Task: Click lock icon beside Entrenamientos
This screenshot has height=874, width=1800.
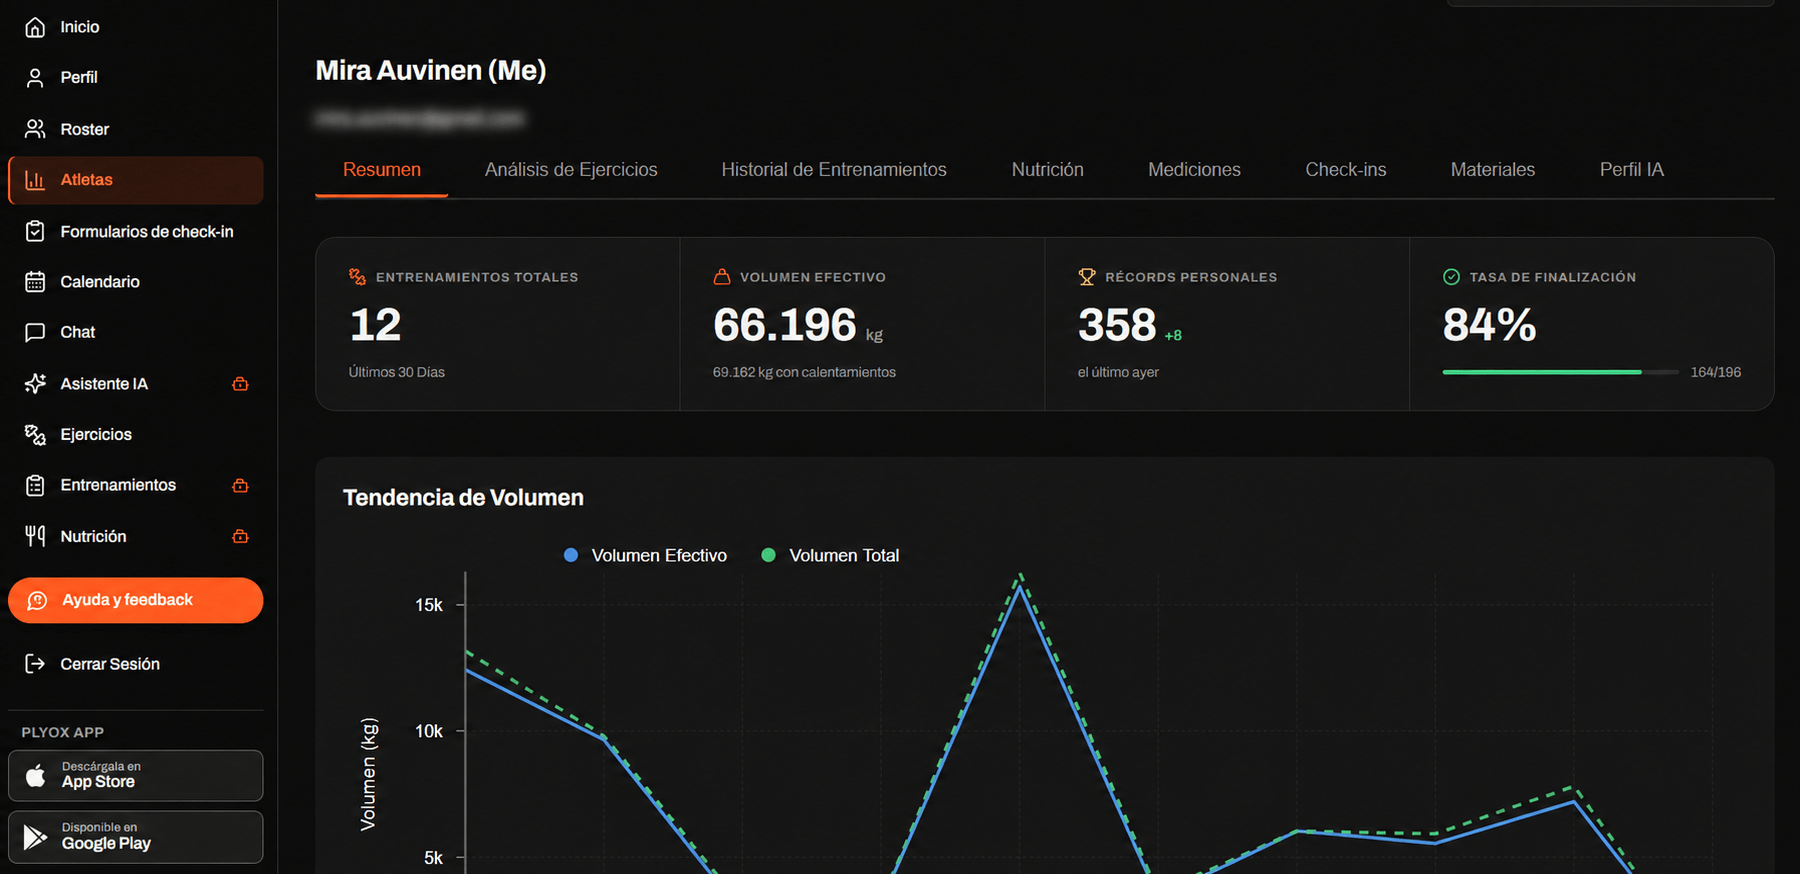Action: click(x=240, y=485)
